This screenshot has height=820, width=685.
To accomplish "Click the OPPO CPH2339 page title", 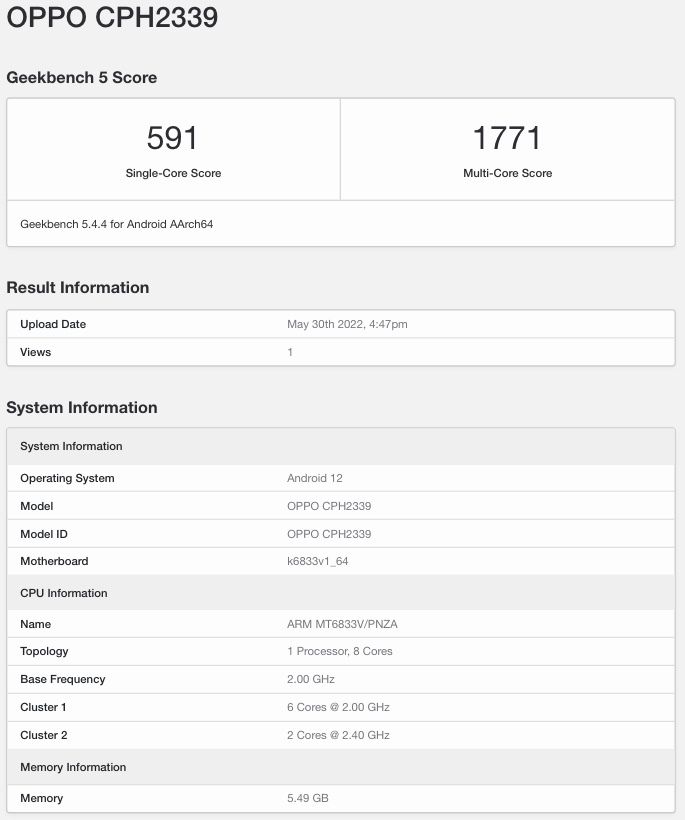I will (112, 17).
